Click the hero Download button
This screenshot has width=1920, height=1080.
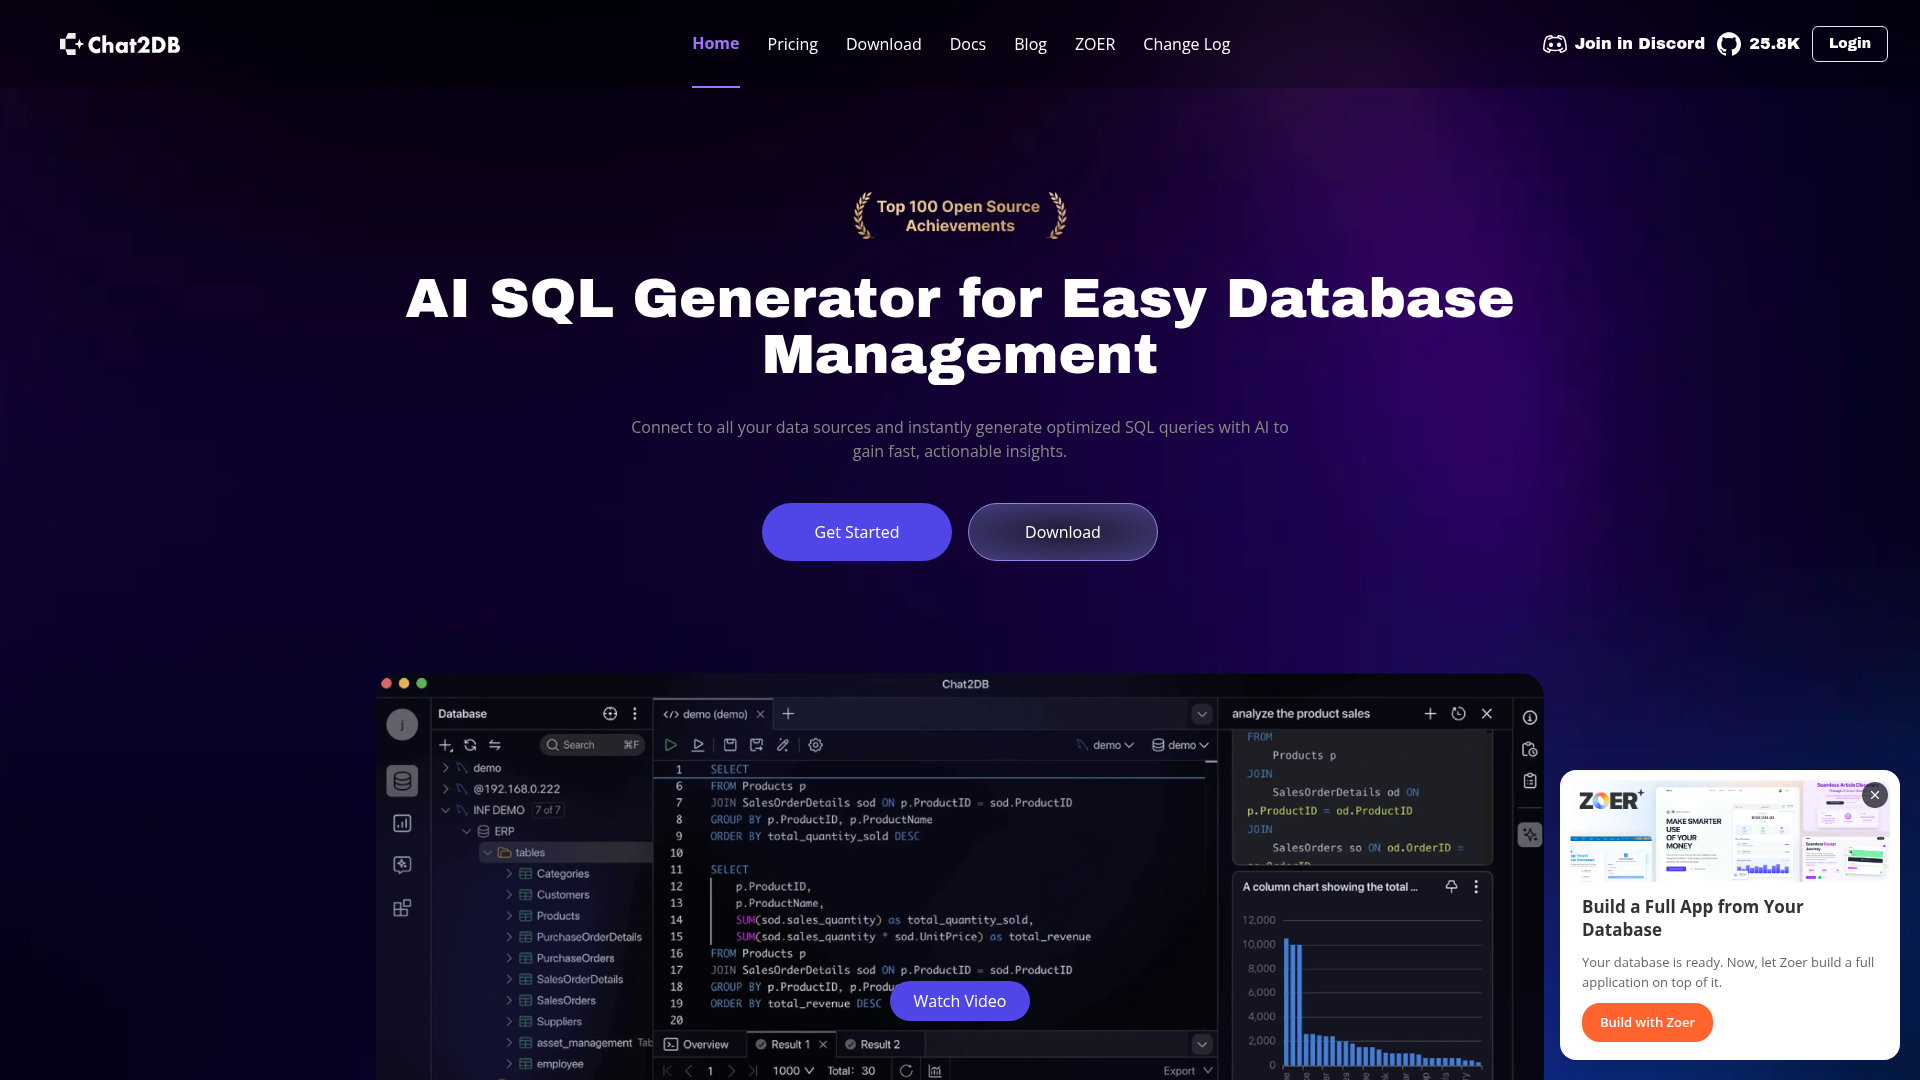pyautogui.click(x=1062, y=532)
